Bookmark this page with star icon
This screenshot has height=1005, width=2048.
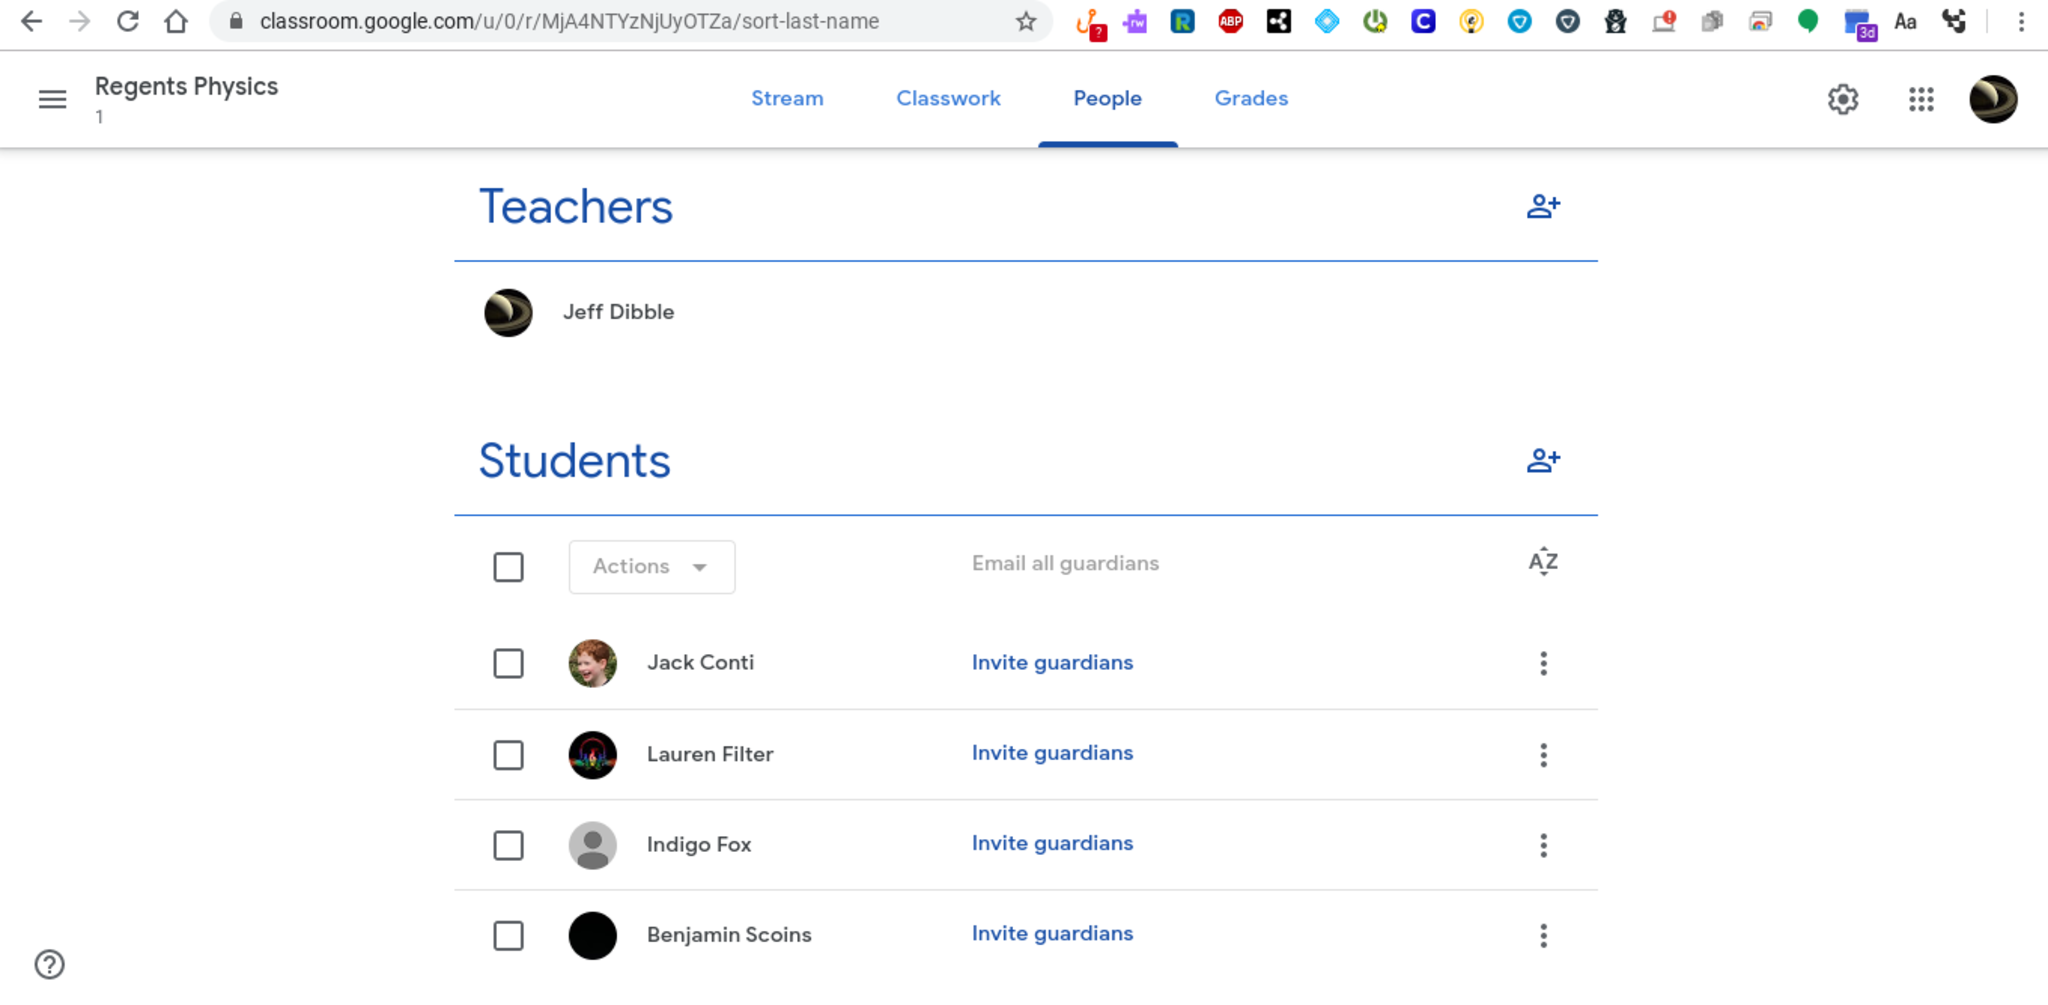[x=1025, y=21]
